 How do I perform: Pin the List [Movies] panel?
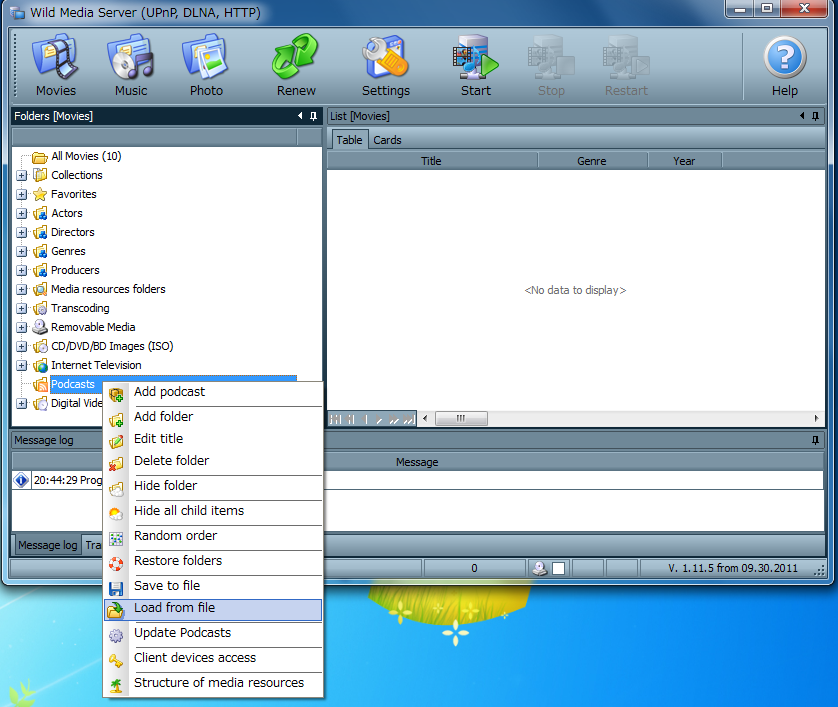[816, 116]
